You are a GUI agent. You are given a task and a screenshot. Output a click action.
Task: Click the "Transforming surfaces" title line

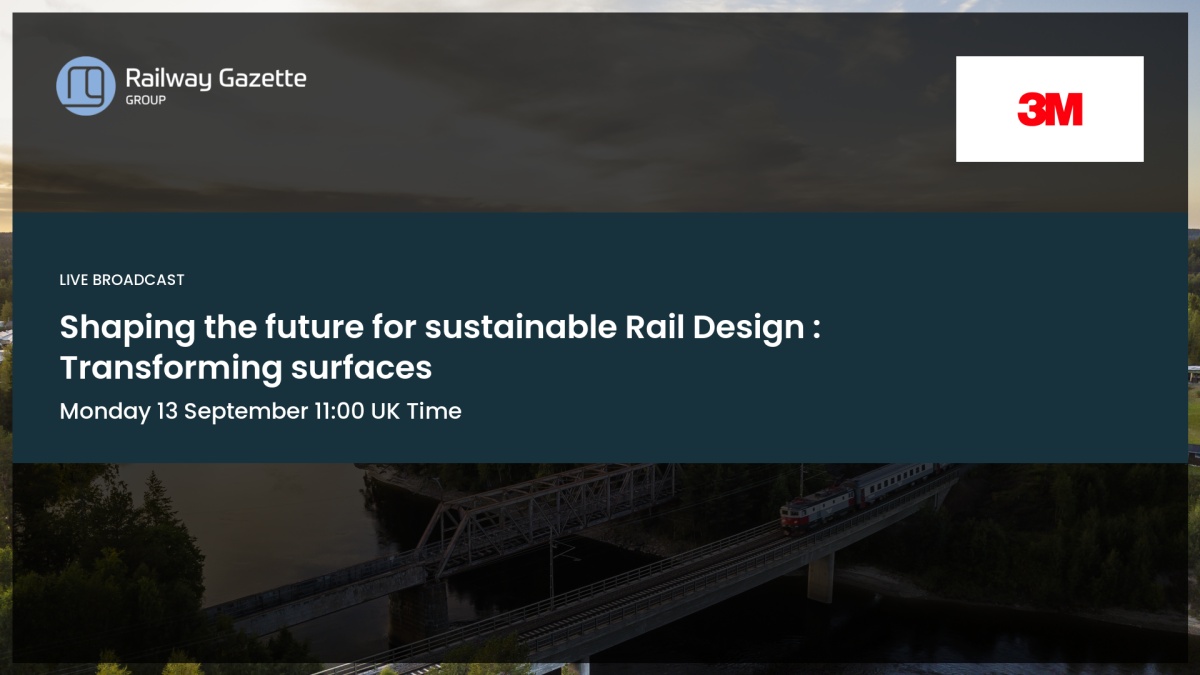(x=246, y=368)
